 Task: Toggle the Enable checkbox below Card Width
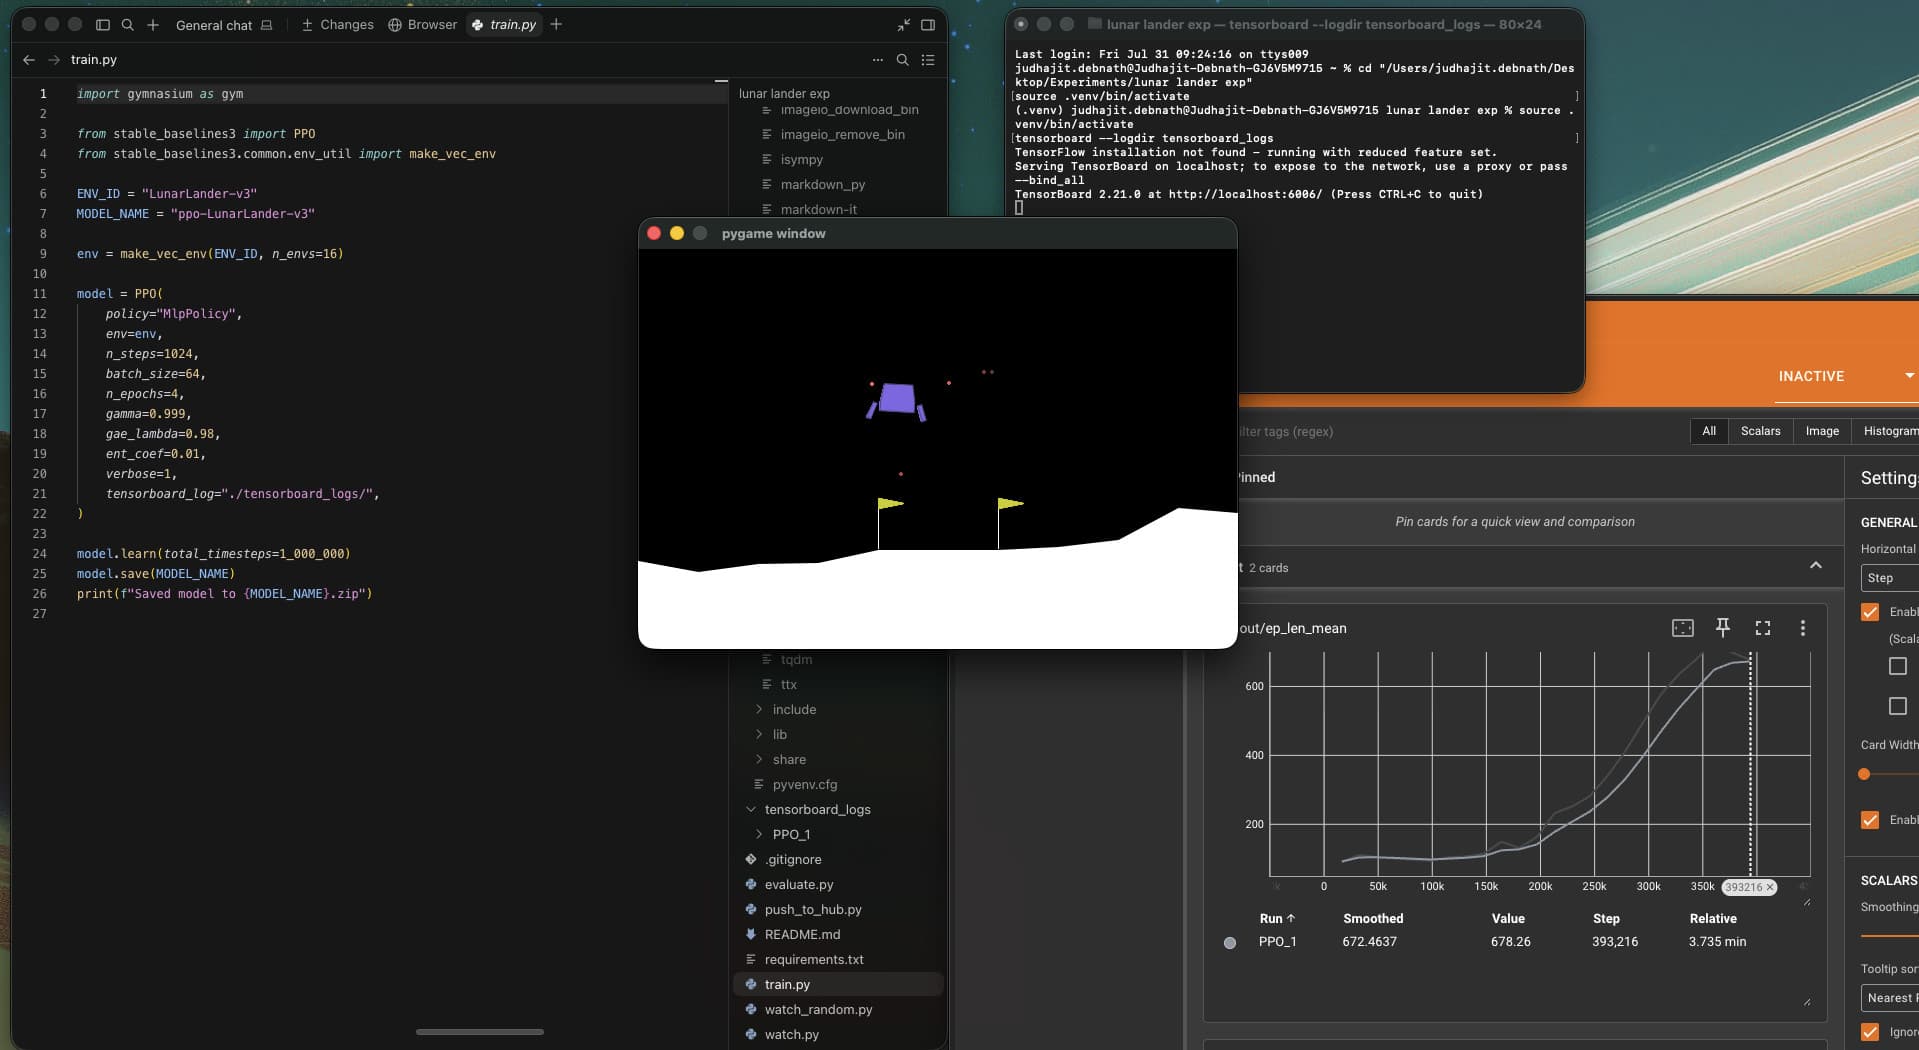(1870, 820)
